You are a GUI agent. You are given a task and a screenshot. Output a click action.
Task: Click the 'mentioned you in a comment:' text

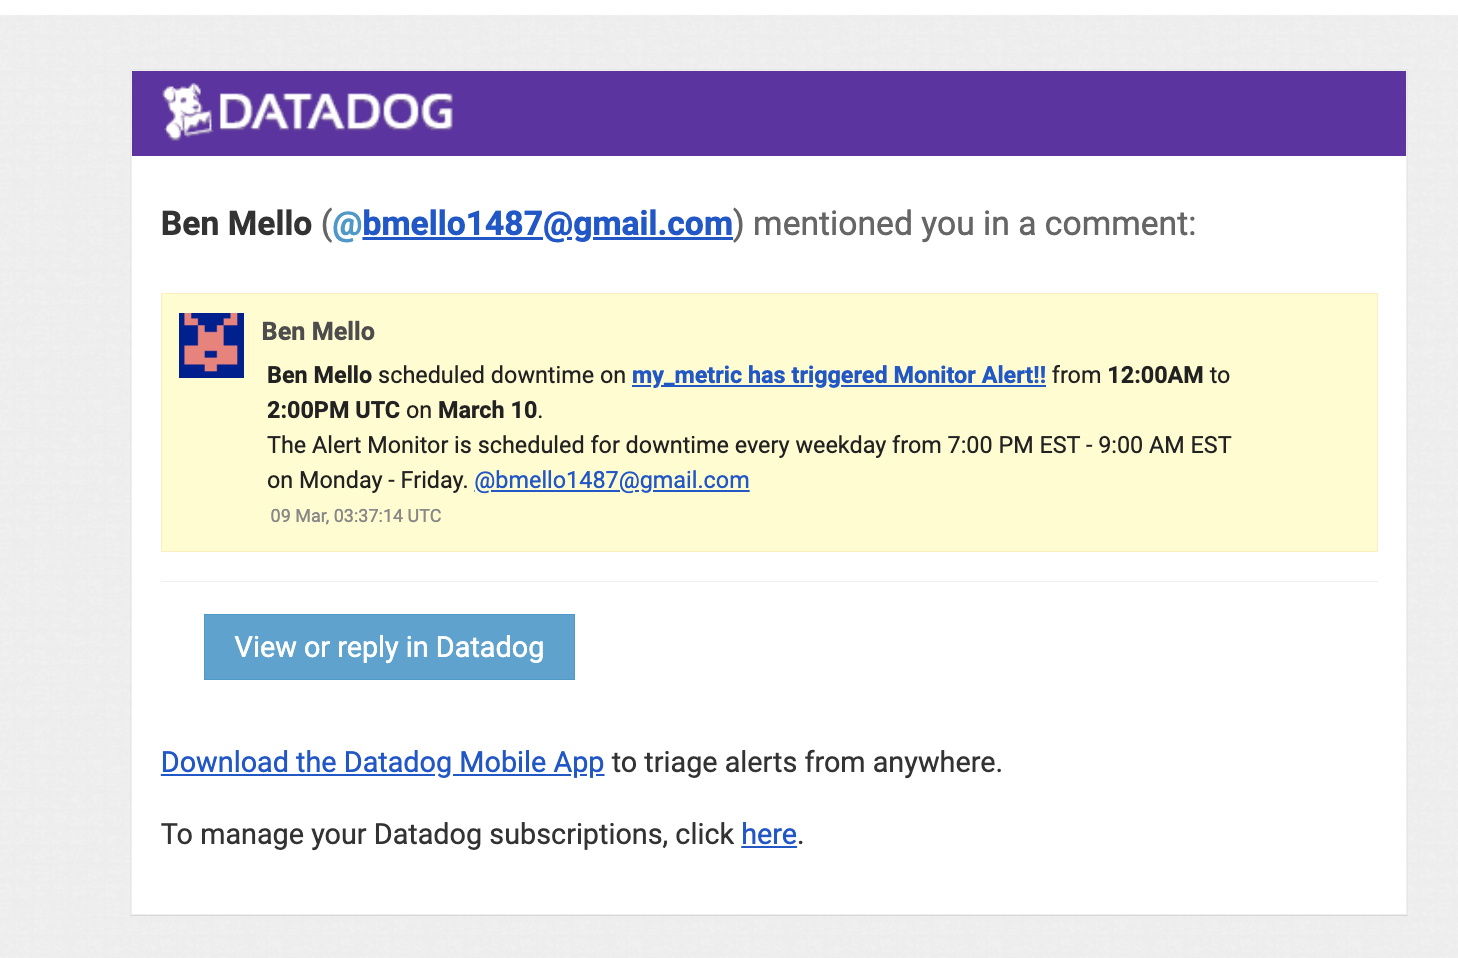pyautogui.click(x=974, y=223)
